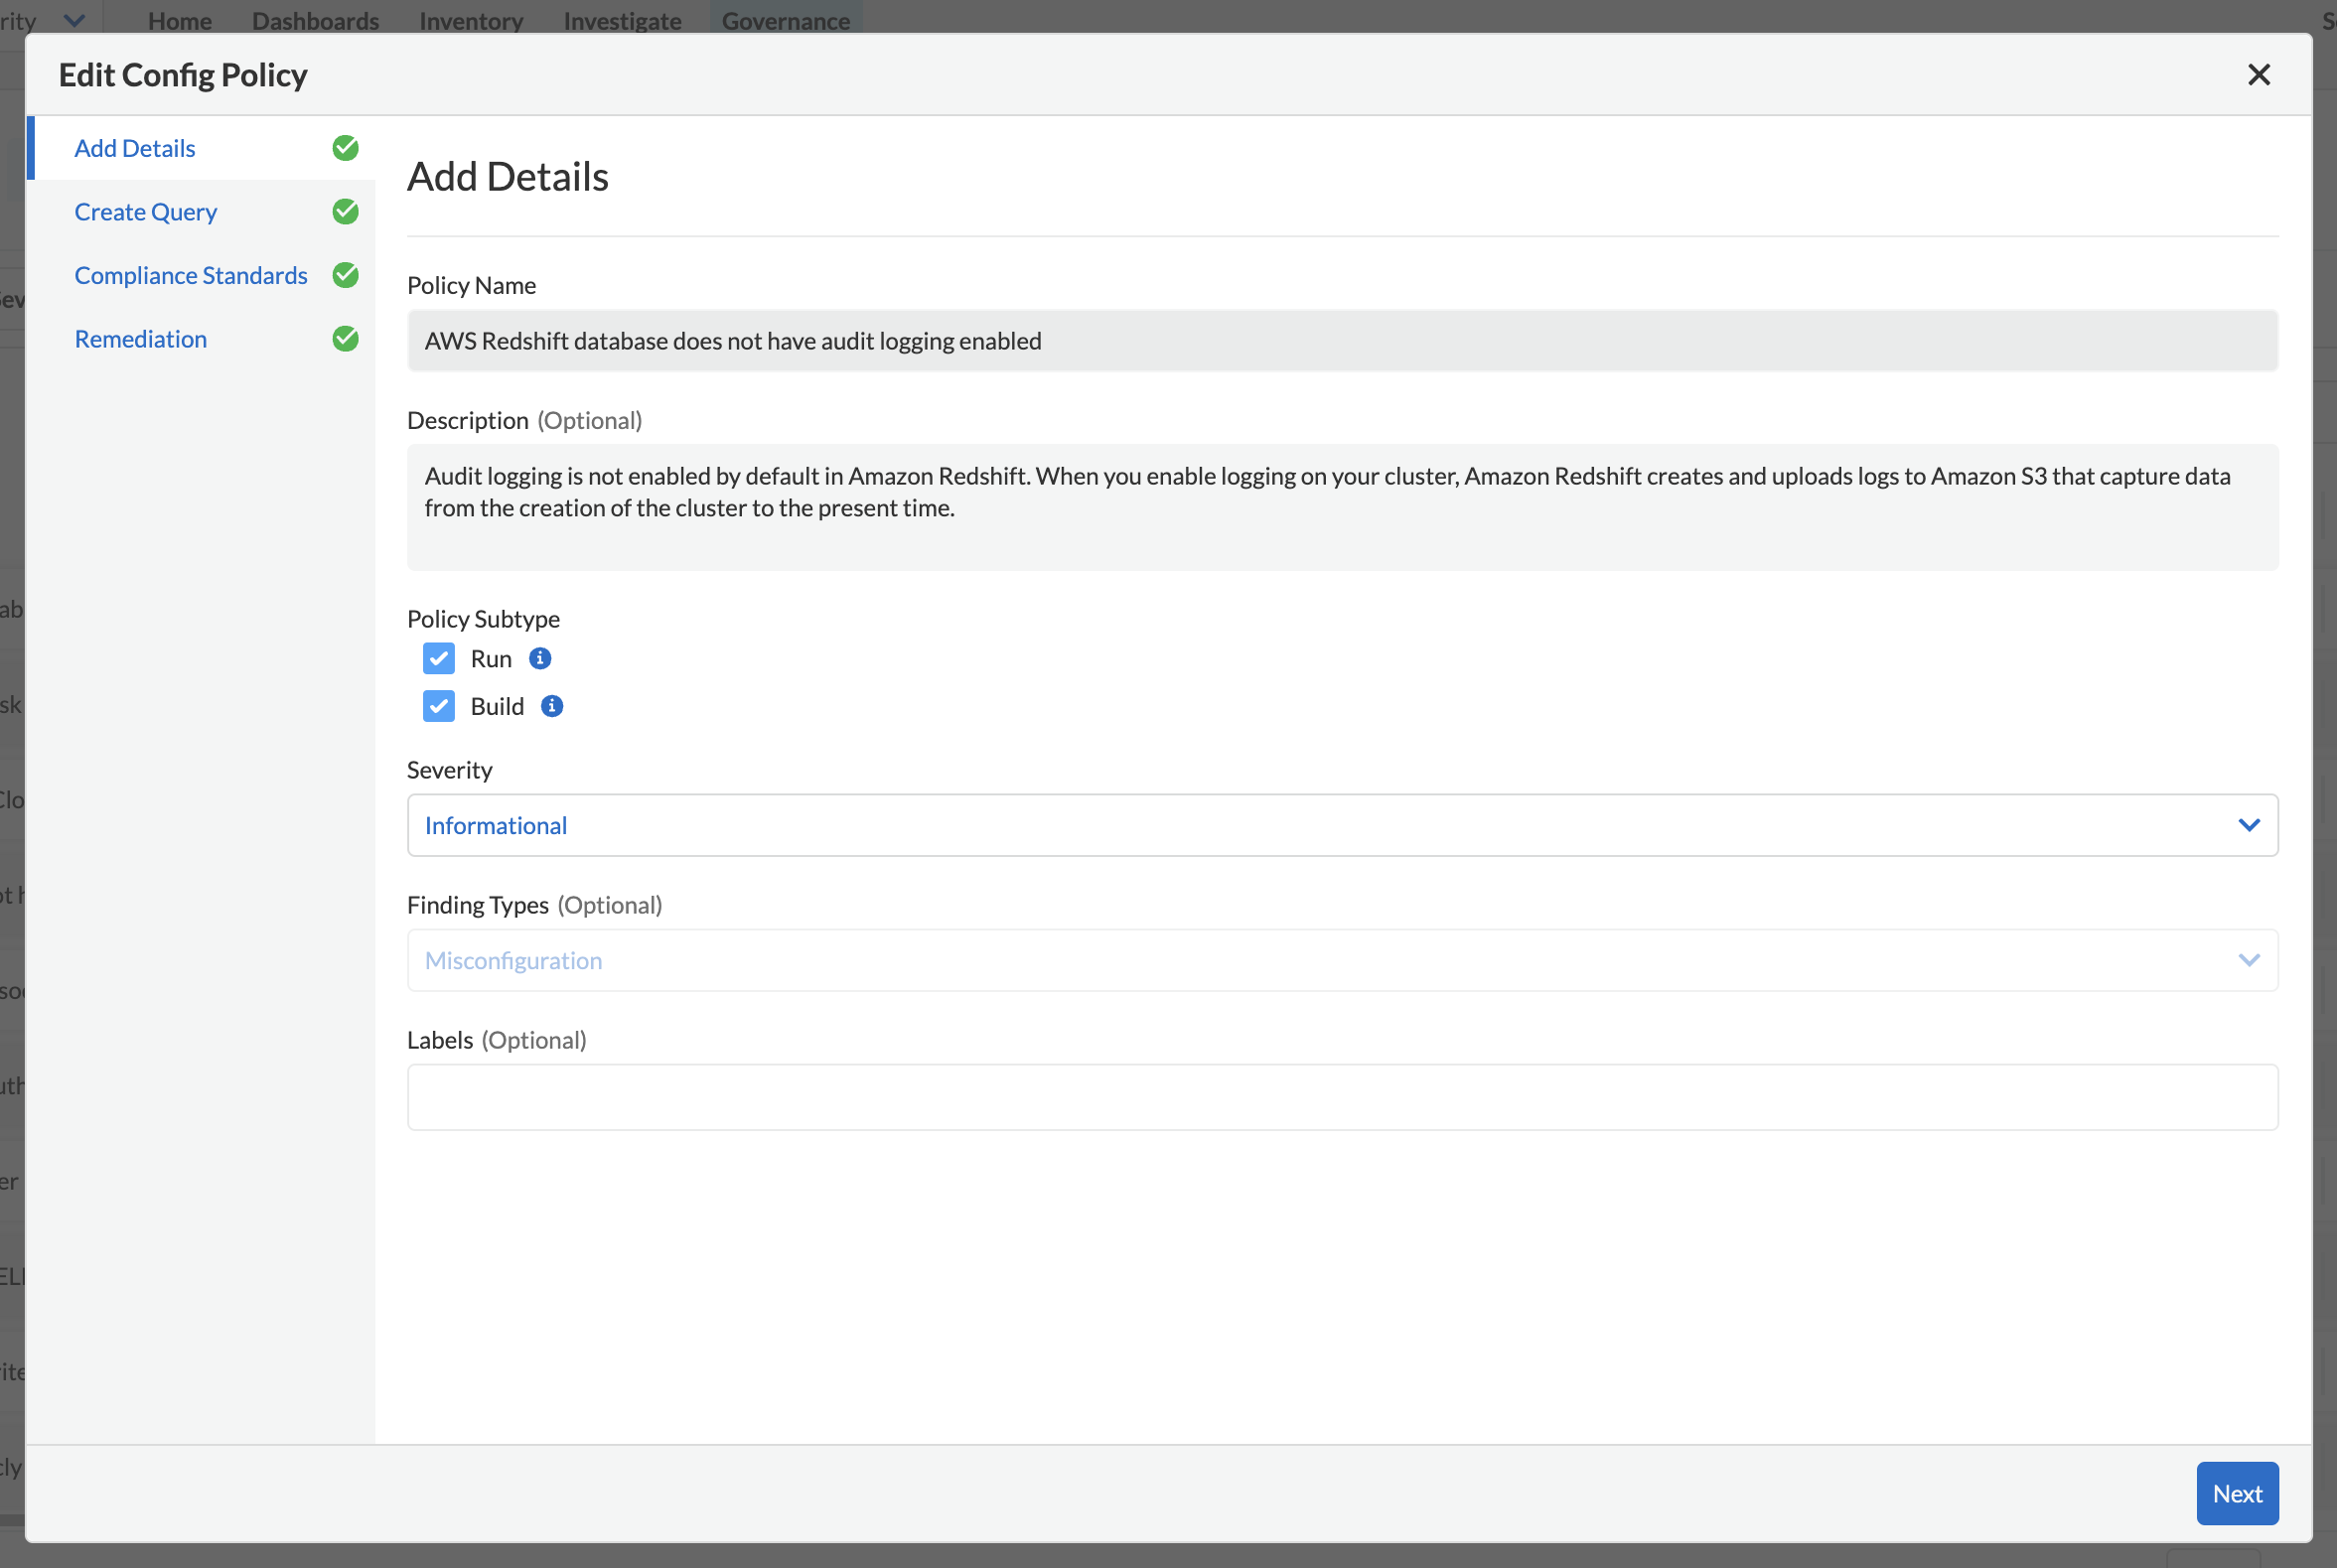The width and height of the screenshot is (2337, 1568).
Task: Expand Finding Types using its chevron
Action: [x=2248, y=960]
